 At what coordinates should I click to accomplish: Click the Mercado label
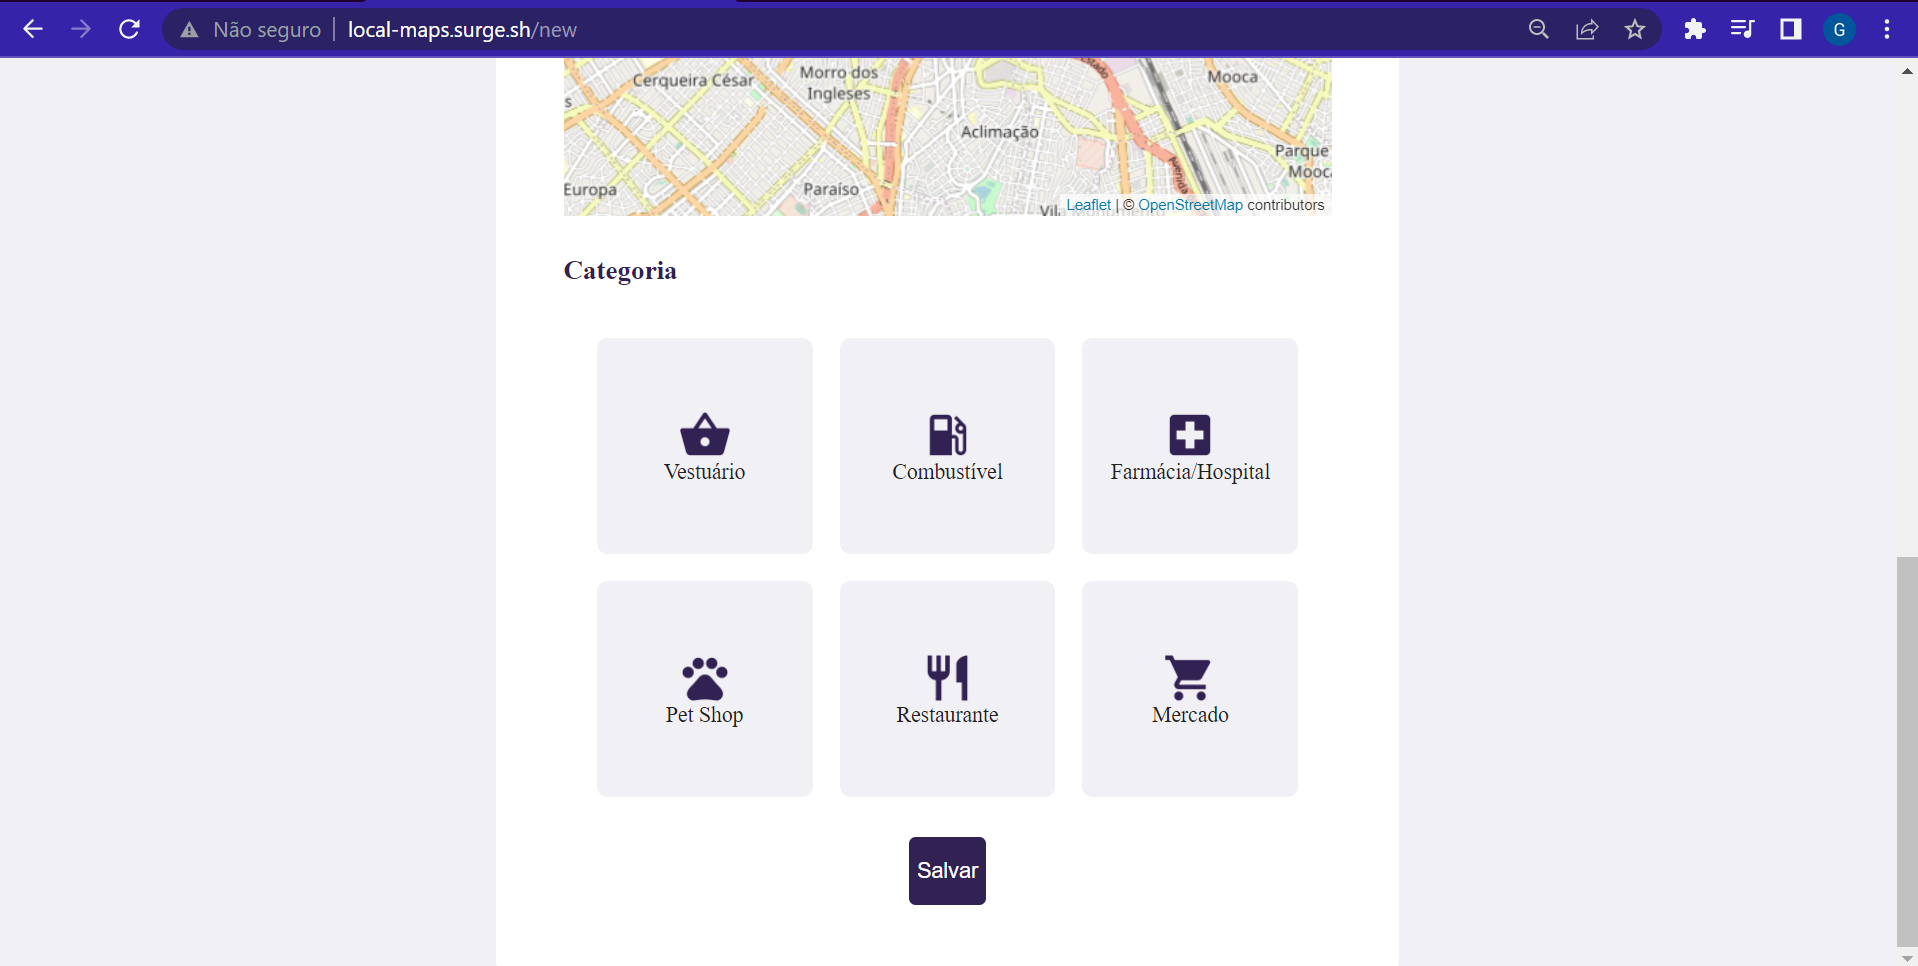point(1190,715)
